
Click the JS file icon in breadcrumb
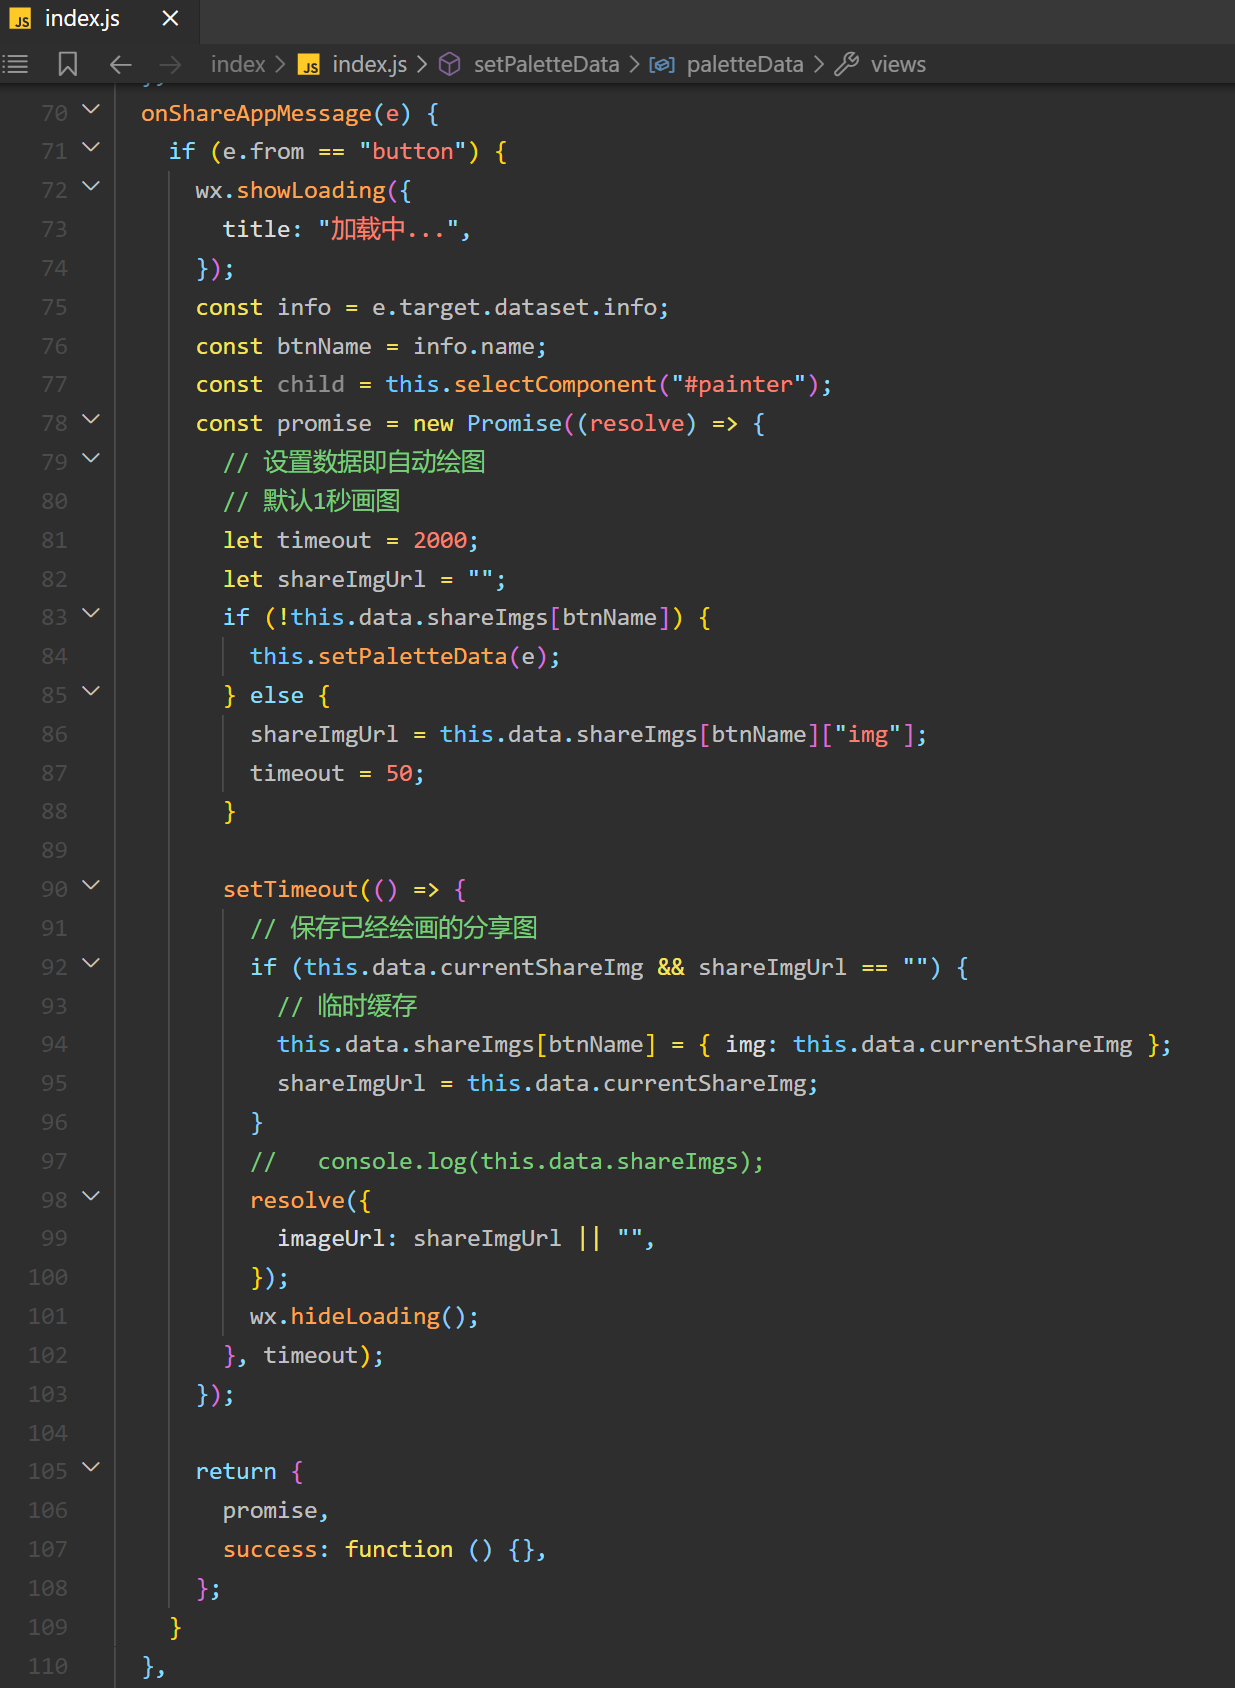[309, 65]
